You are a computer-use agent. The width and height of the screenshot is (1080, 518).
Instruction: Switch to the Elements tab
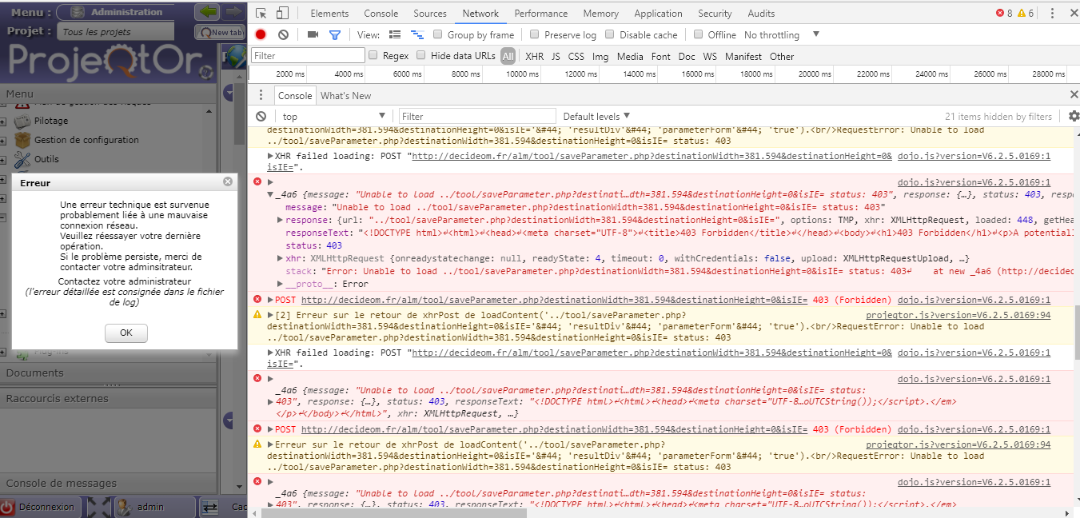(329, 14)
